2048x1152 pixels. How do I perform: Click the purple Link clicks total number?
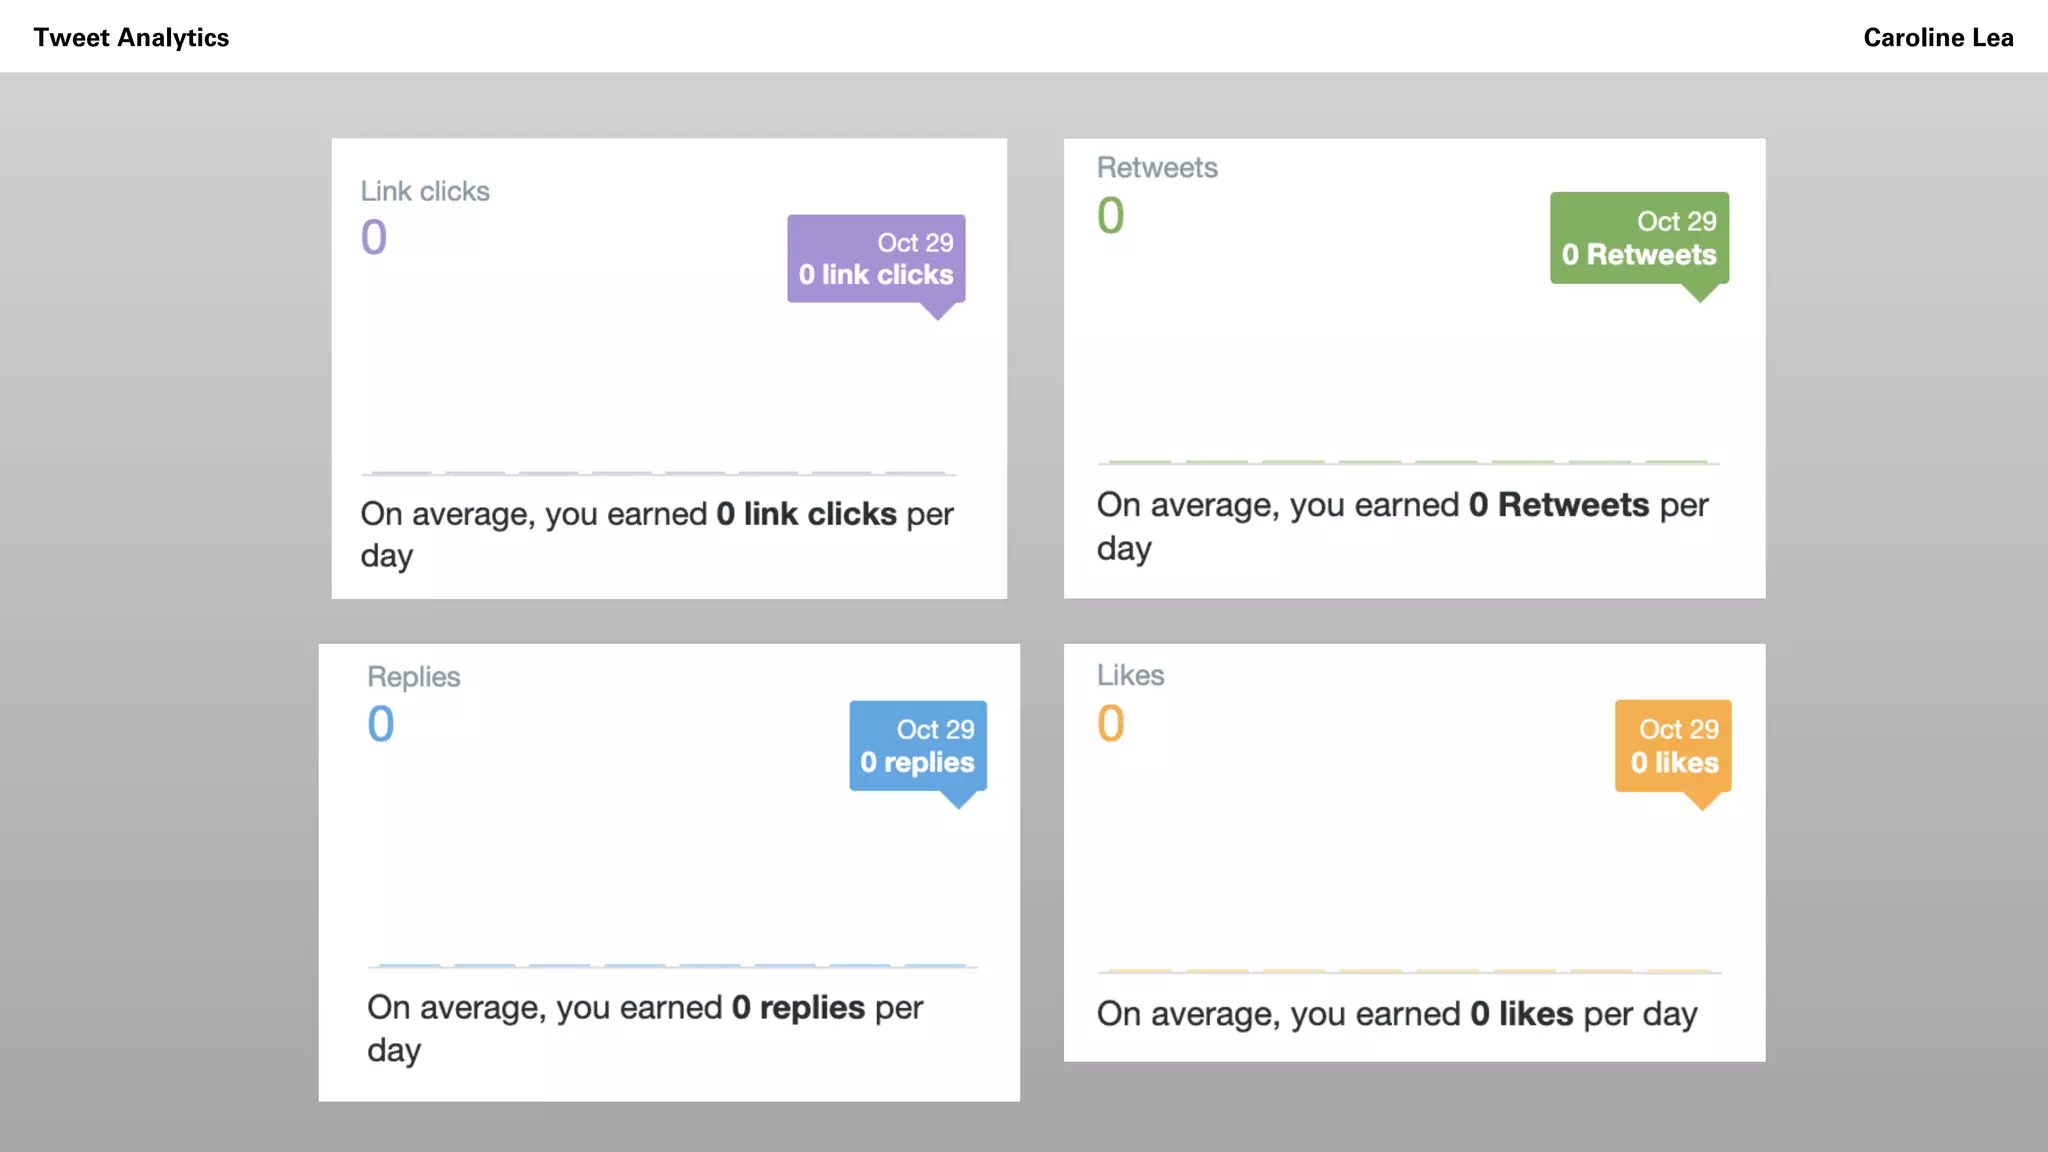tap(374, 238)
